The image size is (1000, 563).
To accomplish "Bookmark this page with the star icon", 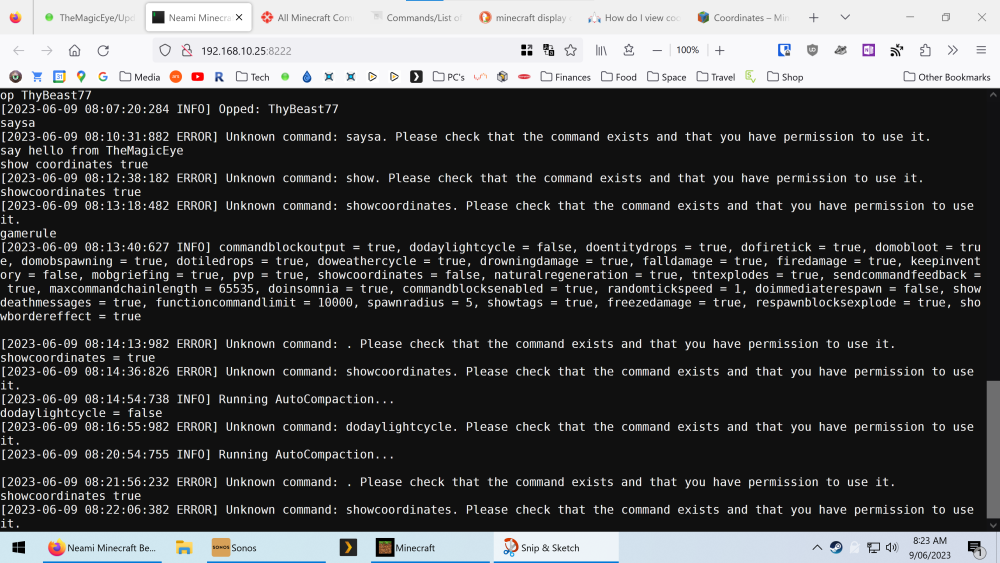I will point(571,50).
